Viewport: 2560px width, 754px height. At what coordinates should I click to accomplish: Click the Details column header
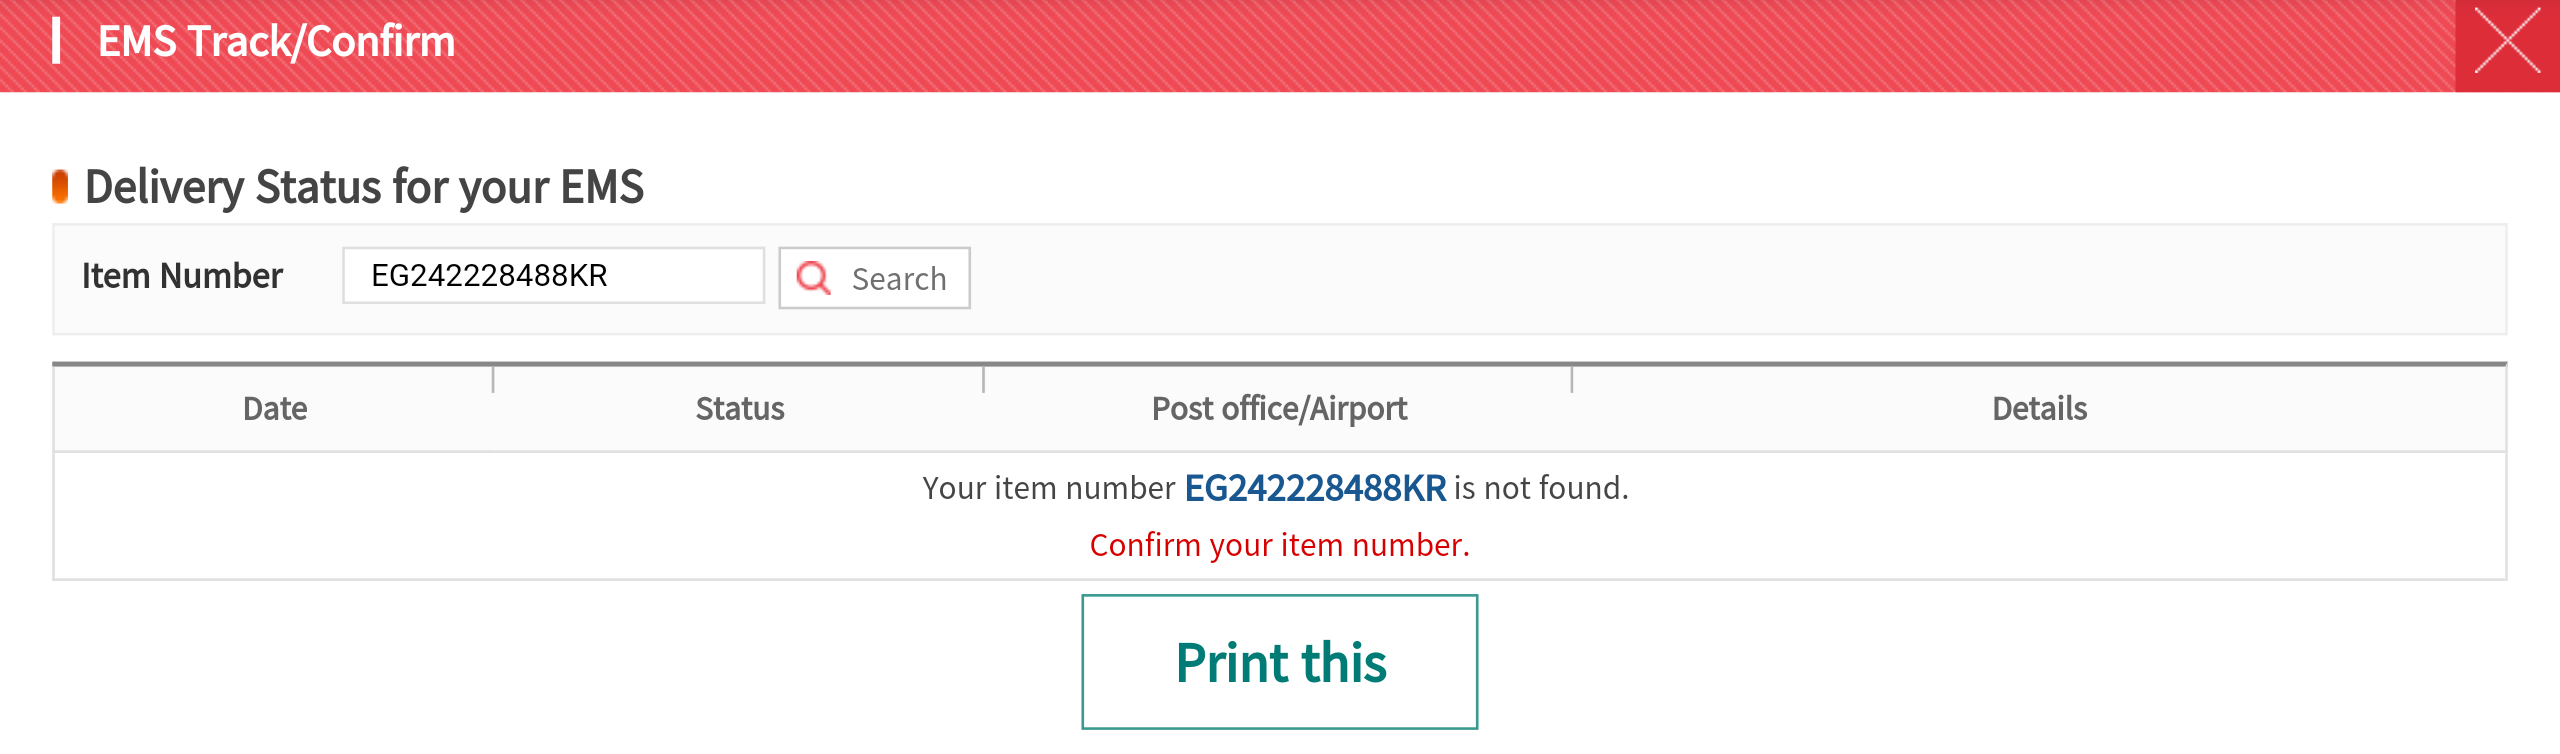coord(2039,408)
